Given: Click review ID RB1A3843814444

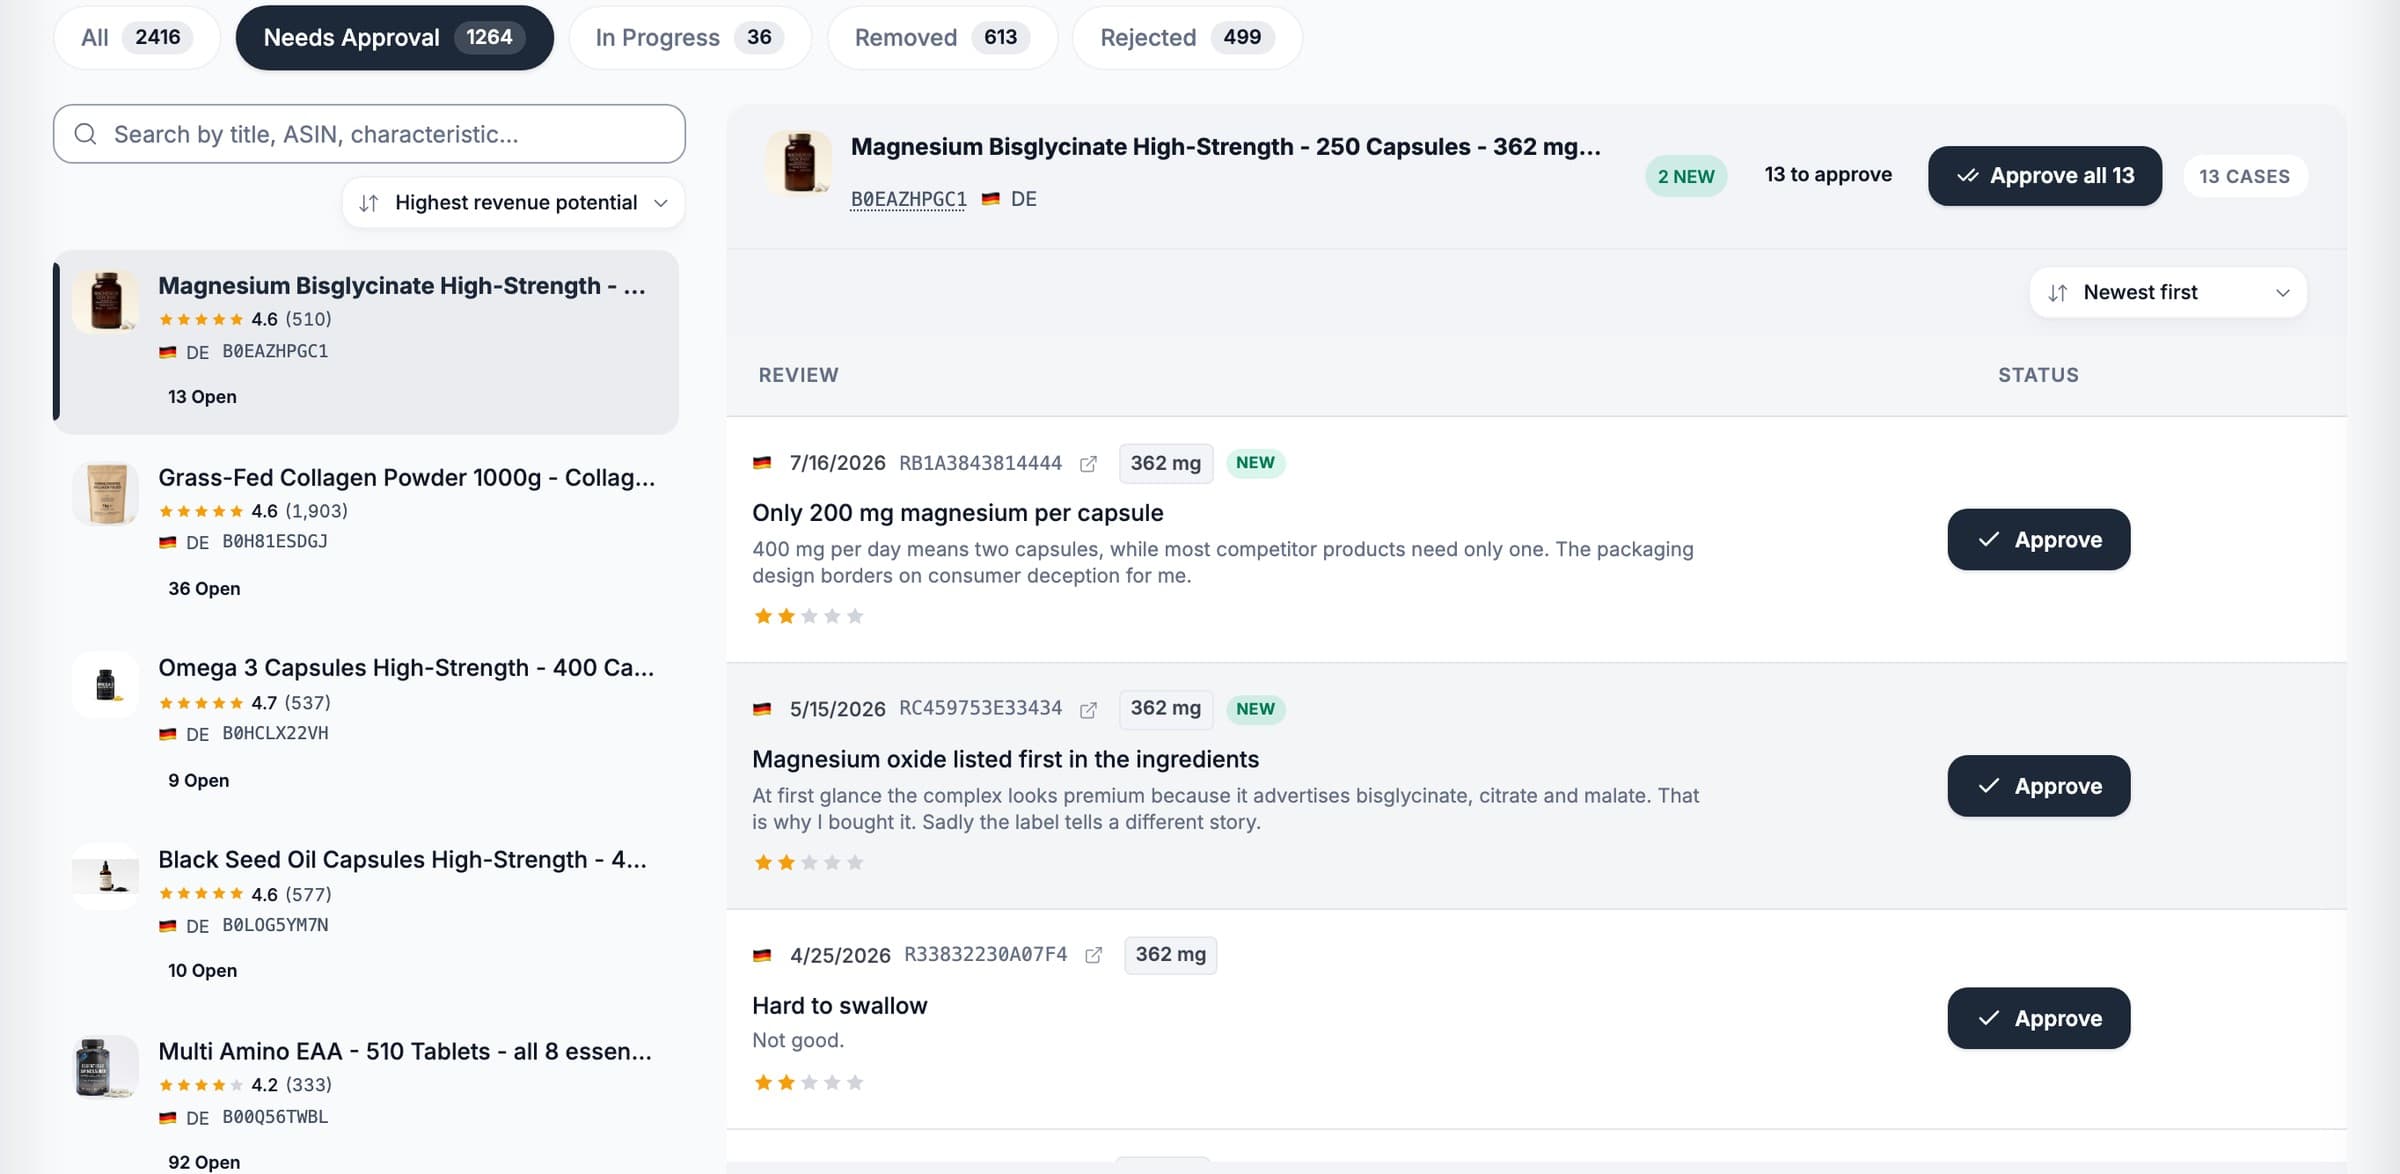Looking at the screenshot, I should 980,463.
